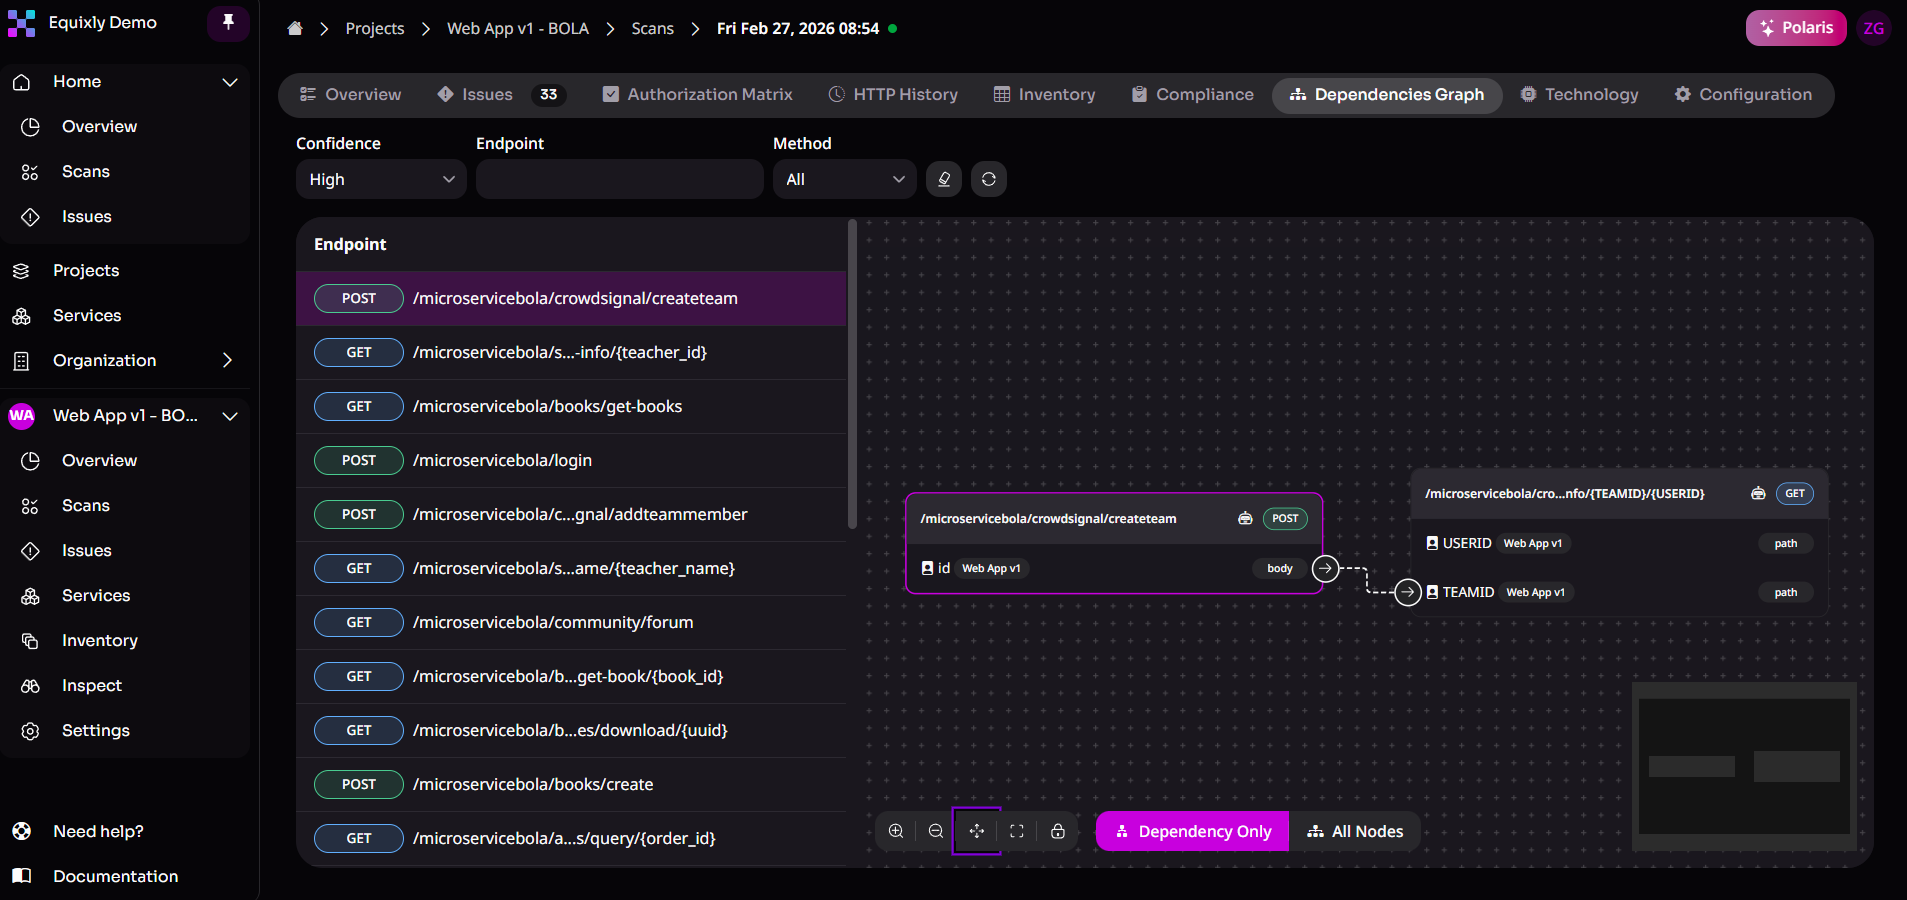Collapse the Web App v1 – BOLA section
1907x900 pixels.
point(231,416)
